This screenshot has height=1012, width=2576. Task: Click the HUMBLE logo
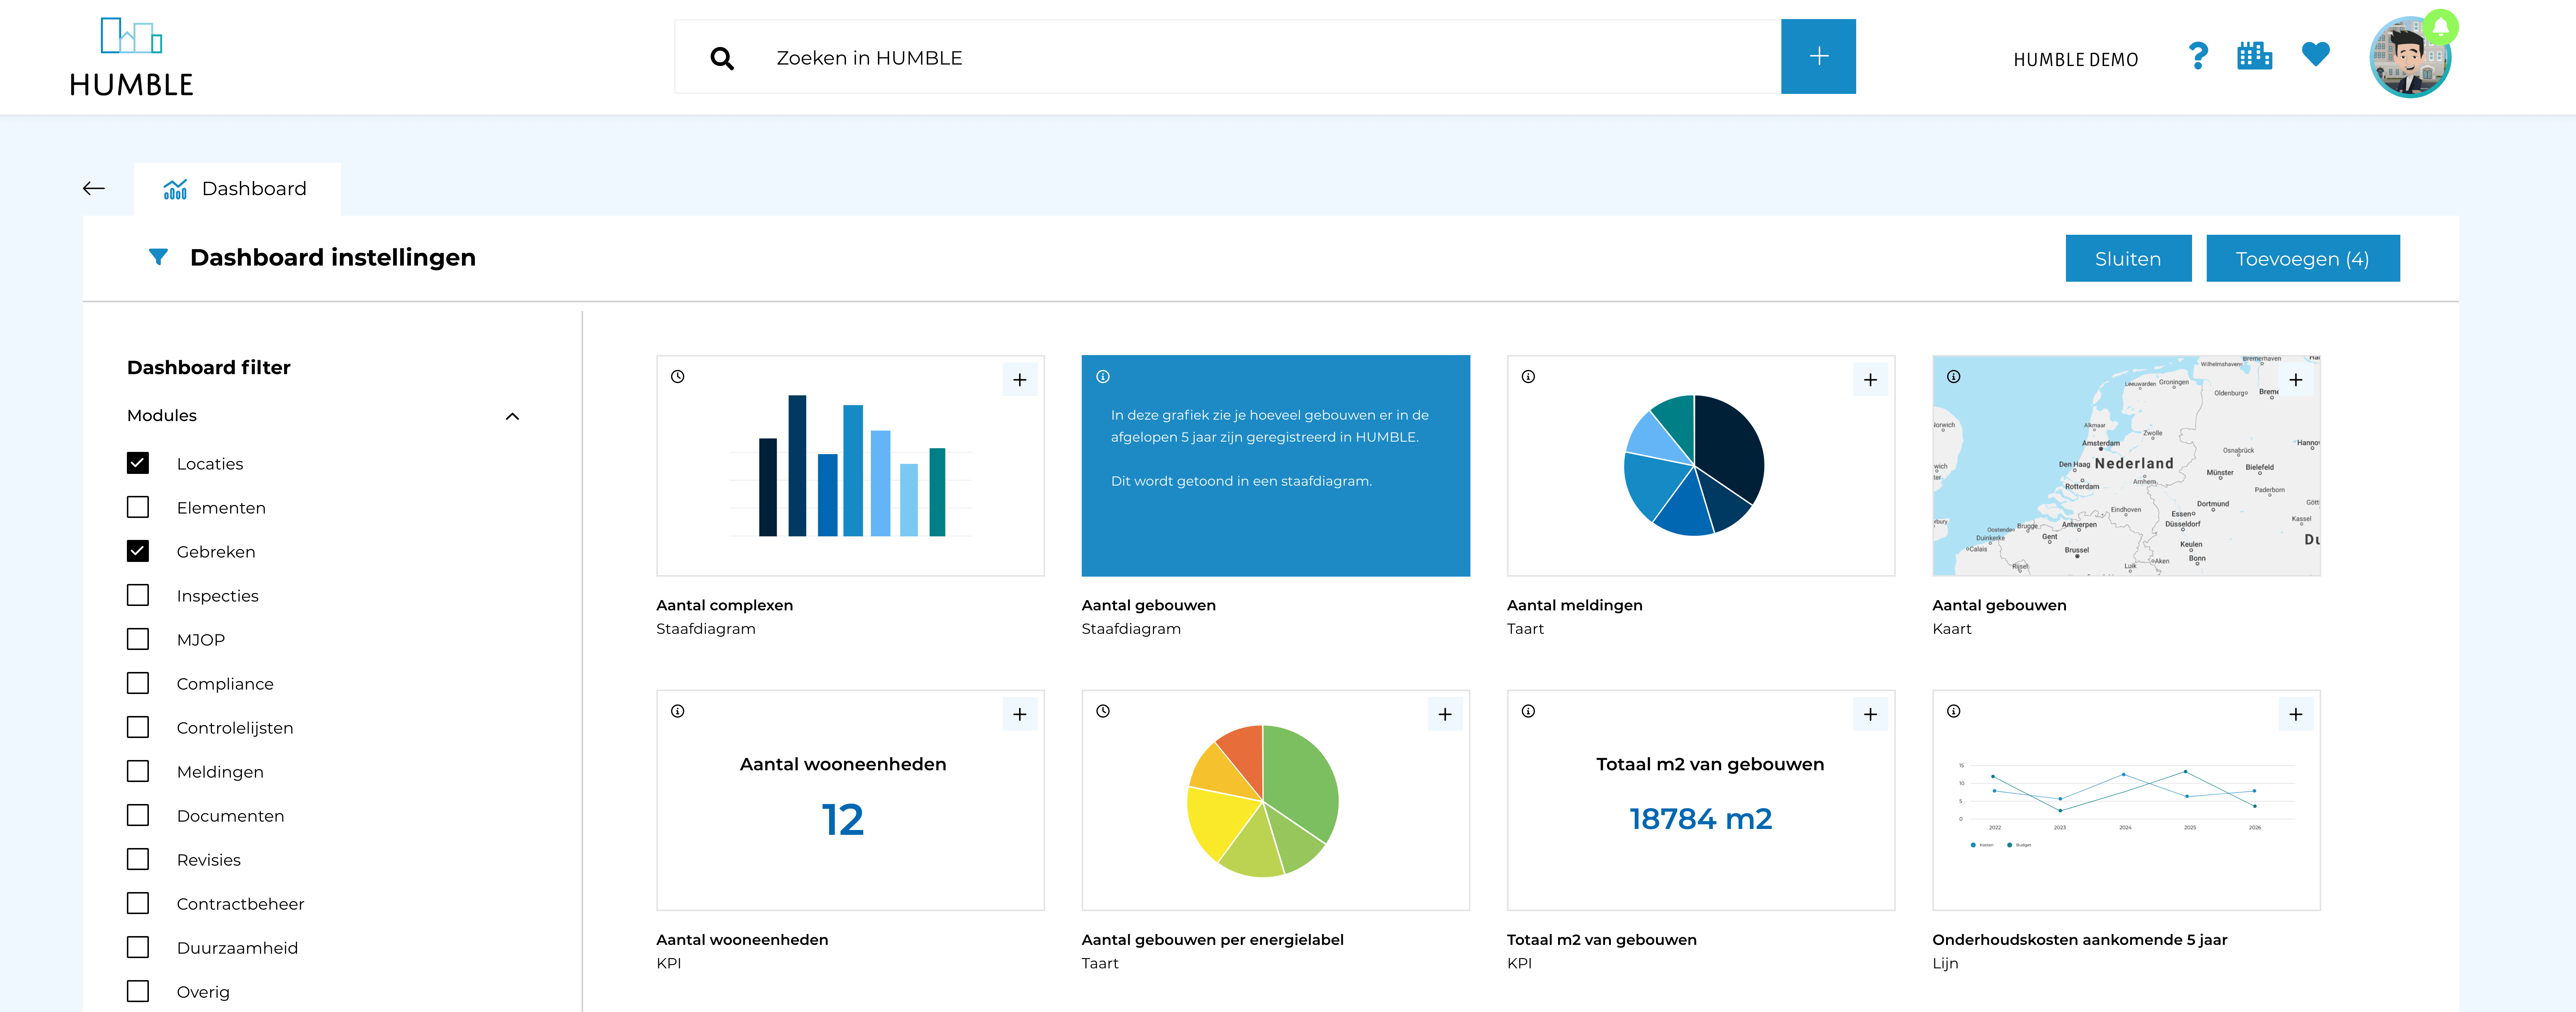pos(131,56)
